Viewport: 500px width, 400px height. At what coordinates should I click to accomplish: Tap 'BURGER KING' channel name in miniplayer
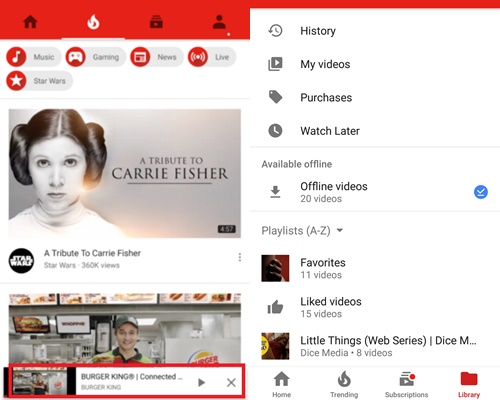pos(101,387)
